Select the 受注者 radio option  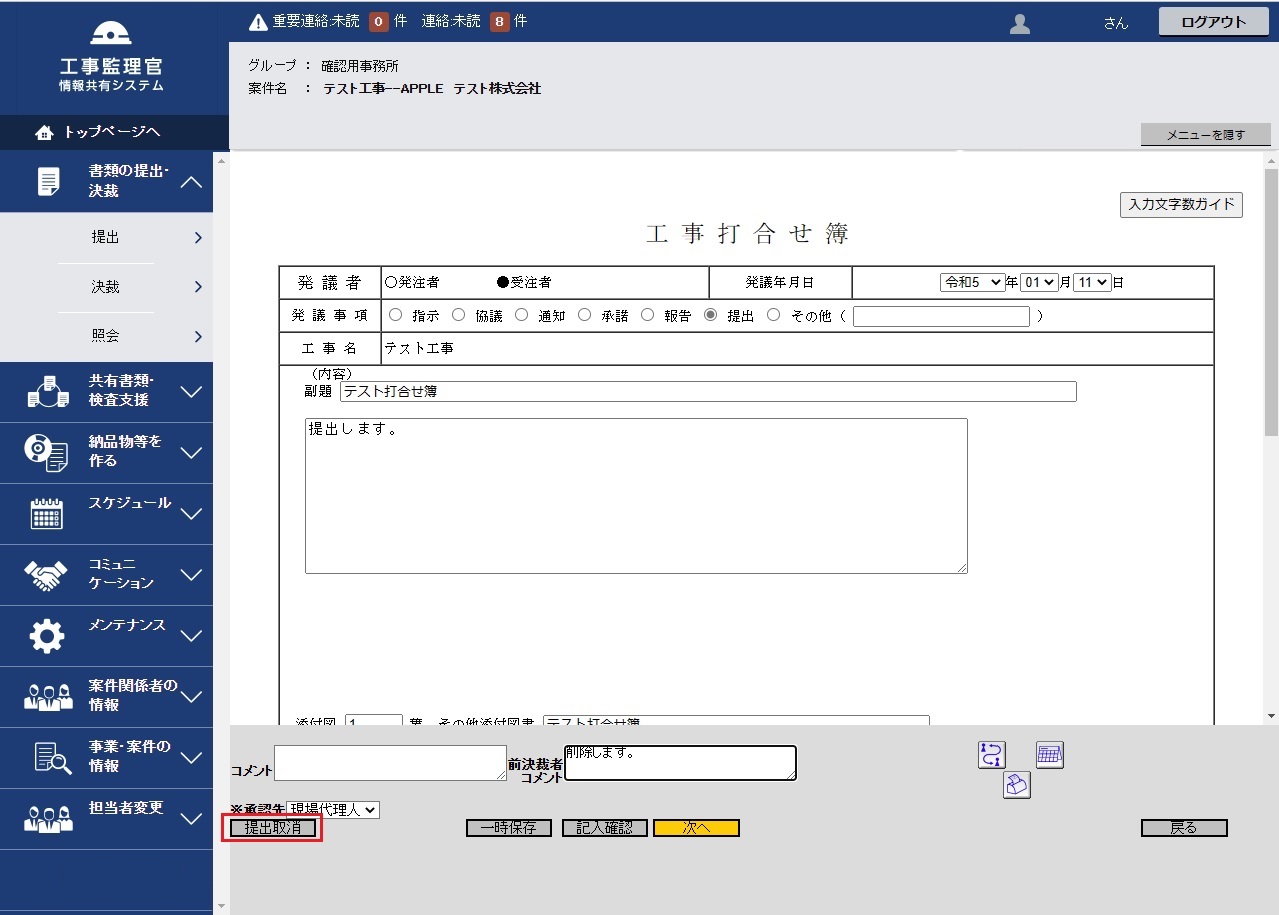click(x=503, y=283)
